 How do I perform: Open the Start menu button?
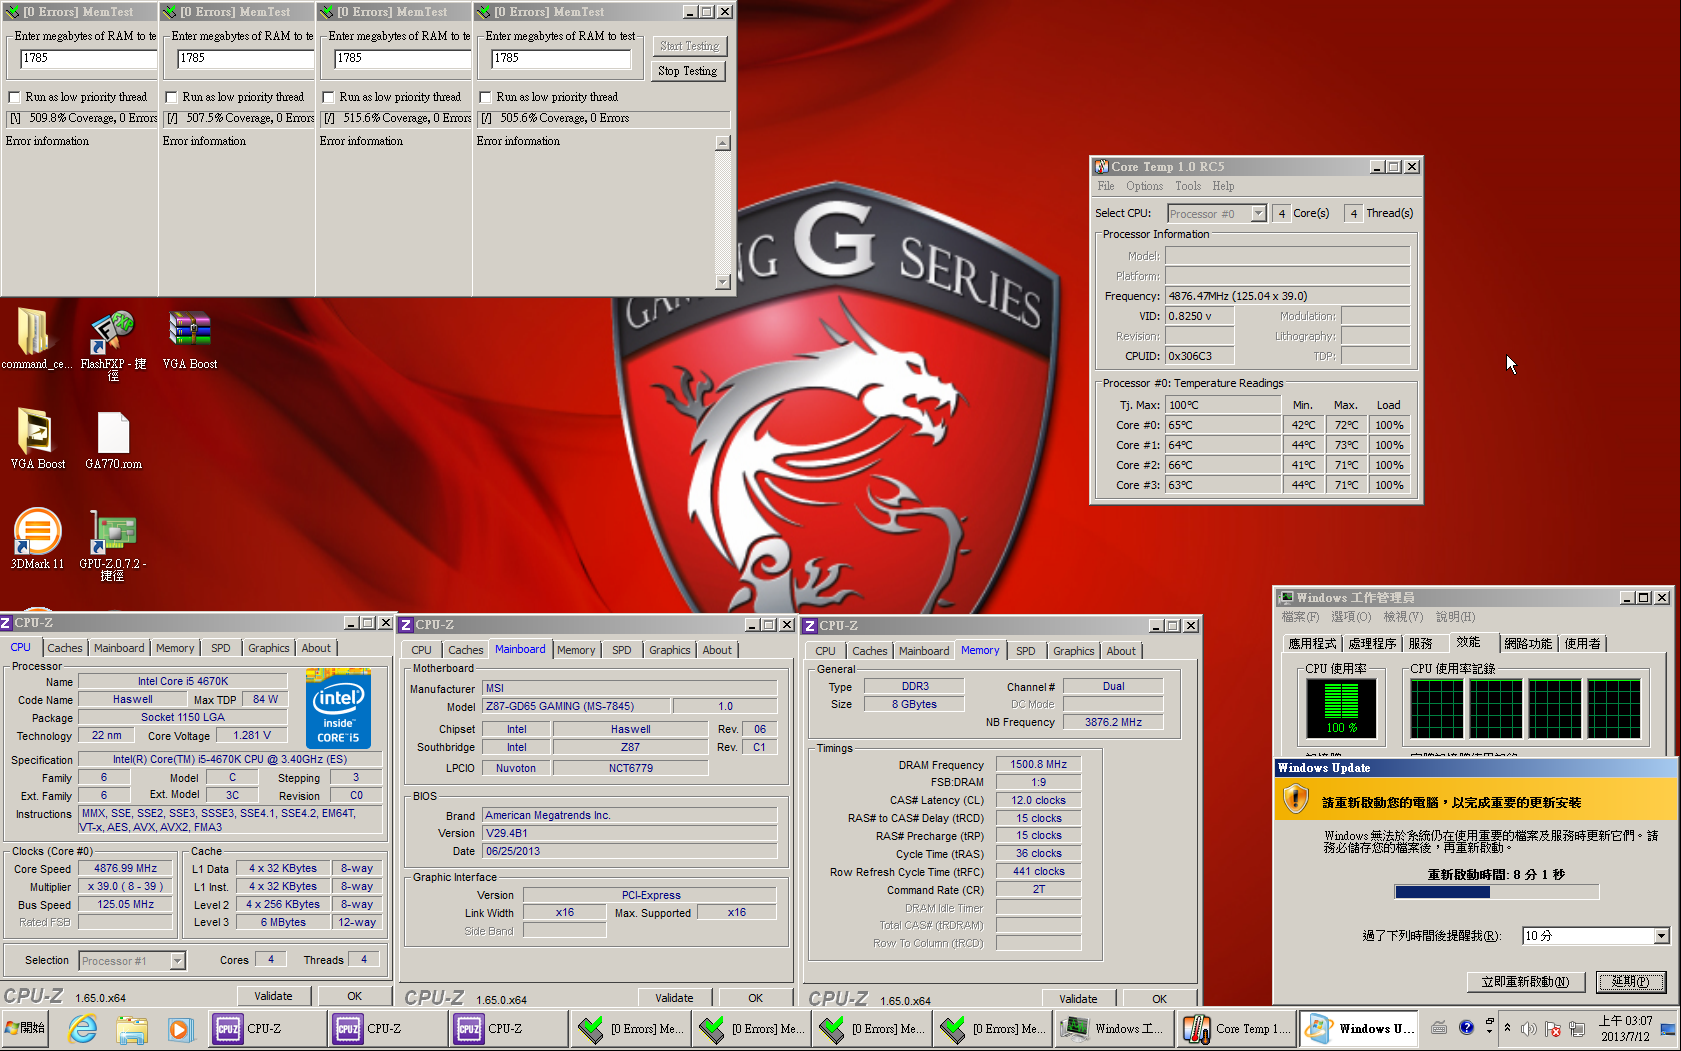coord(26,1028)
